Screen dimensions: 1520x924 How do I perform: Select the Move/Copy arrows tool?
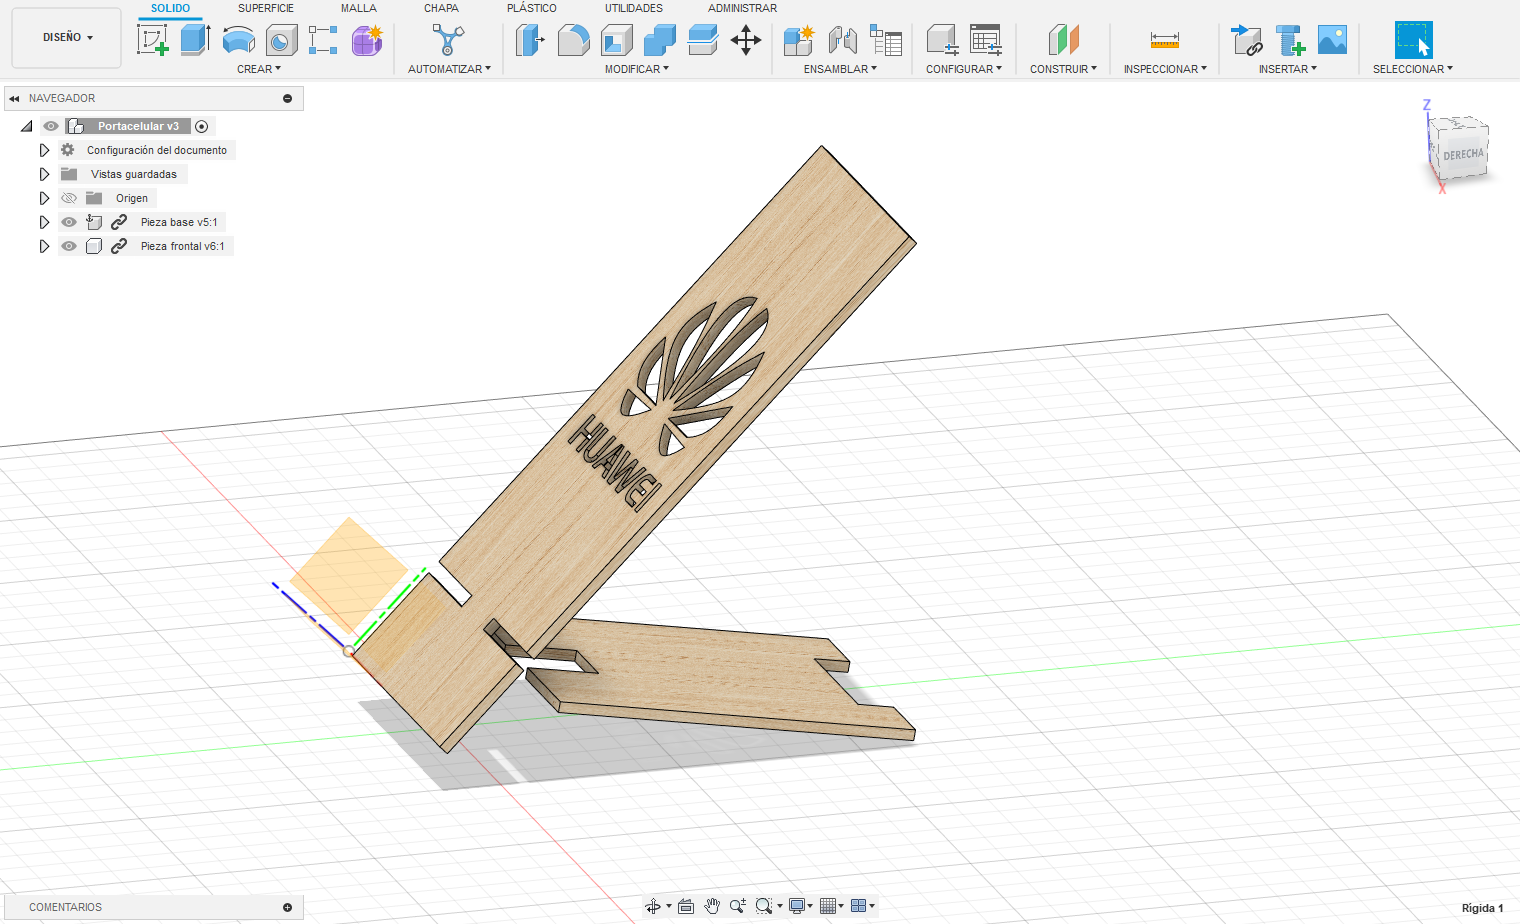point(745,40)
